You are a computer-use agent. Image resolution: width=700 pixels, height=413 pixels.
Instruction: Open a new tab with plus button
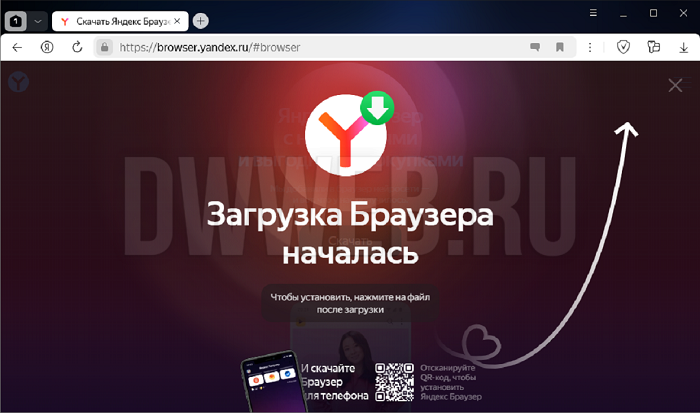pyautogui.click(x=200, y=21)
